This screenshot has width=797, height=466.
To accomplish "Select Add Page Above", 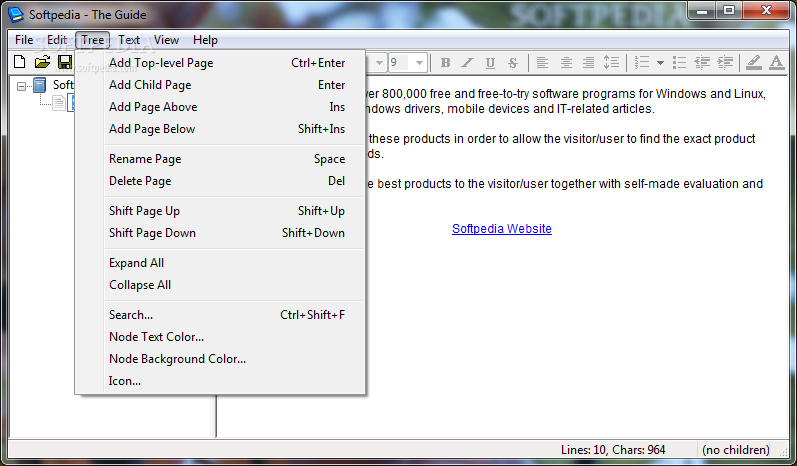I will pos(220,107).
